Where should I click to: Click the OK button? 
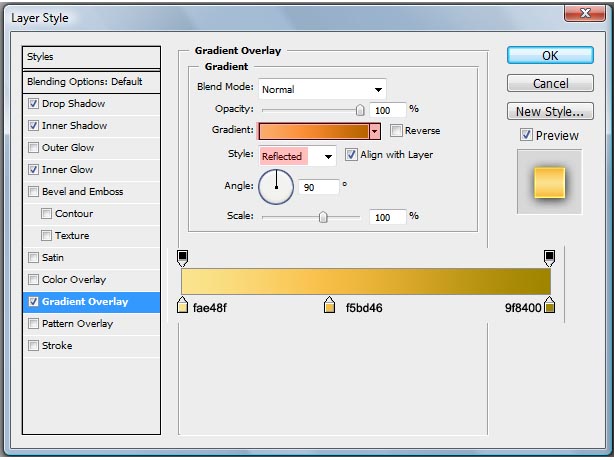[550, 55]
